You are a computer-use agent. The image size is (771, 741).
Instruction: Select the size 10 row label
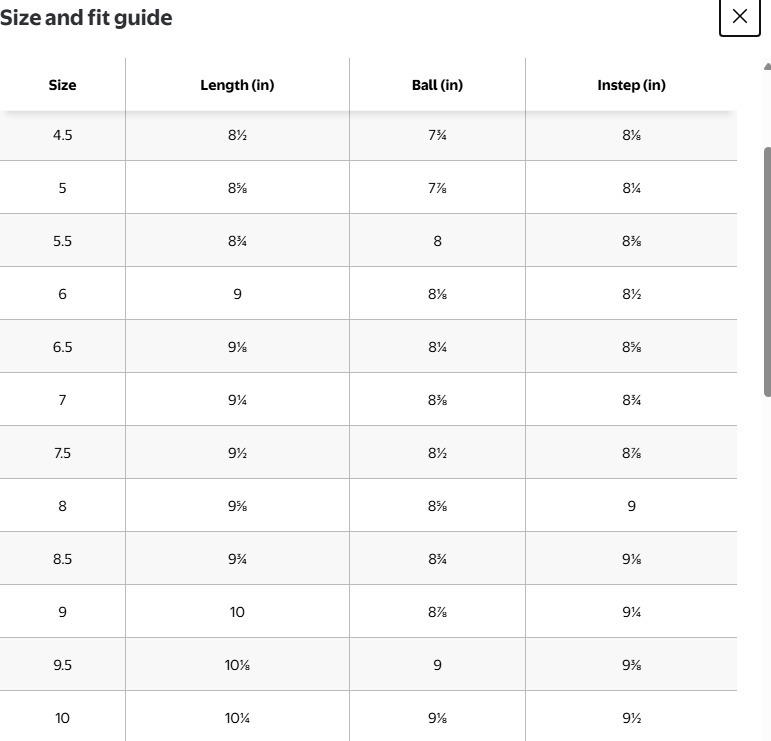tap(62, 718)
